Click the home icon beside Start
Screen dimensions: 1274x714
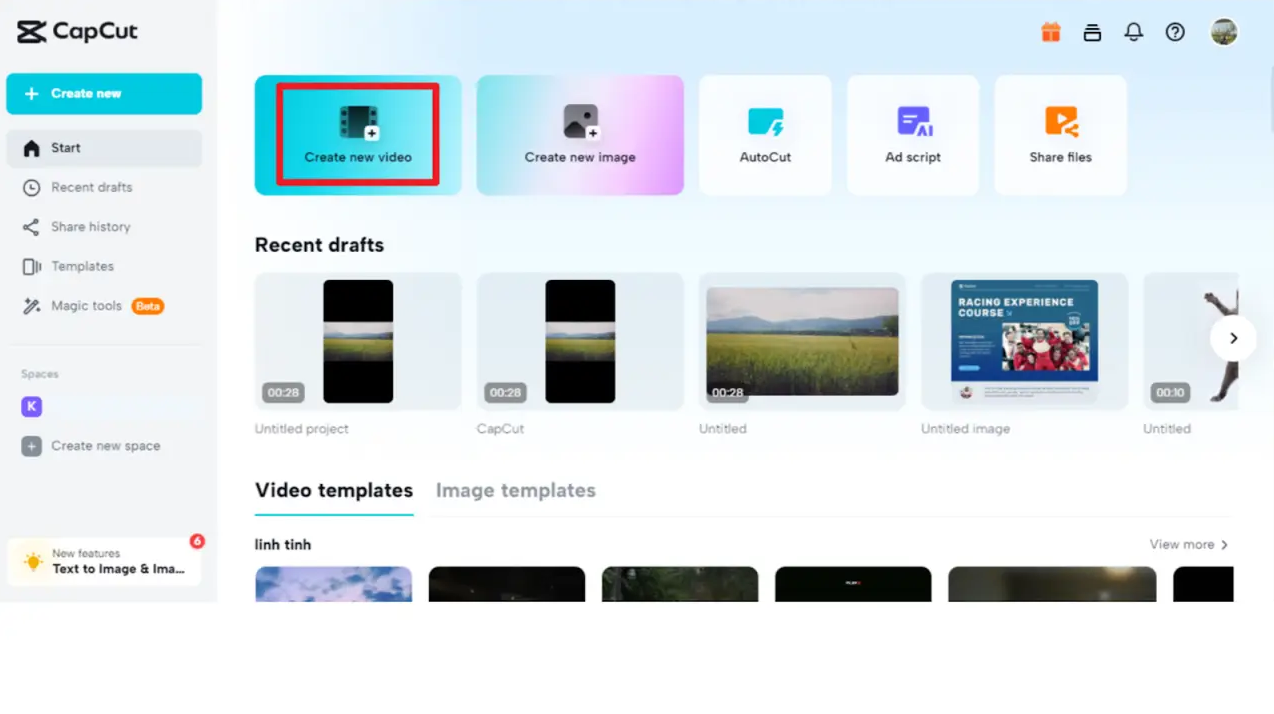(32, 148)
